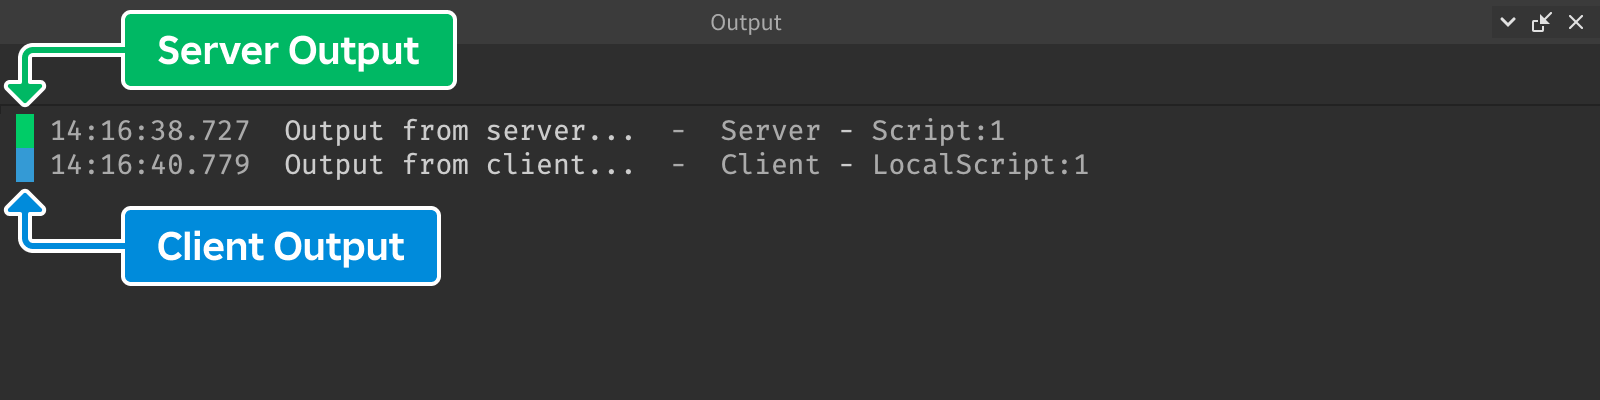Click the Output panel title

(746, 22)
